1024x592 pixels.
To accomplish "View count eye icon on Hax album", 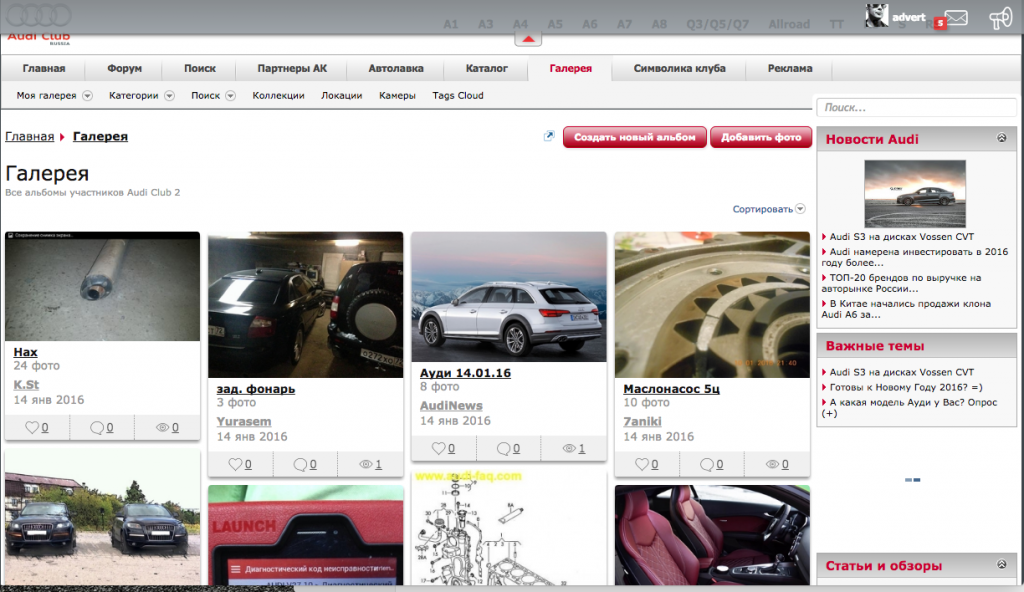I will tap(162, 427).
